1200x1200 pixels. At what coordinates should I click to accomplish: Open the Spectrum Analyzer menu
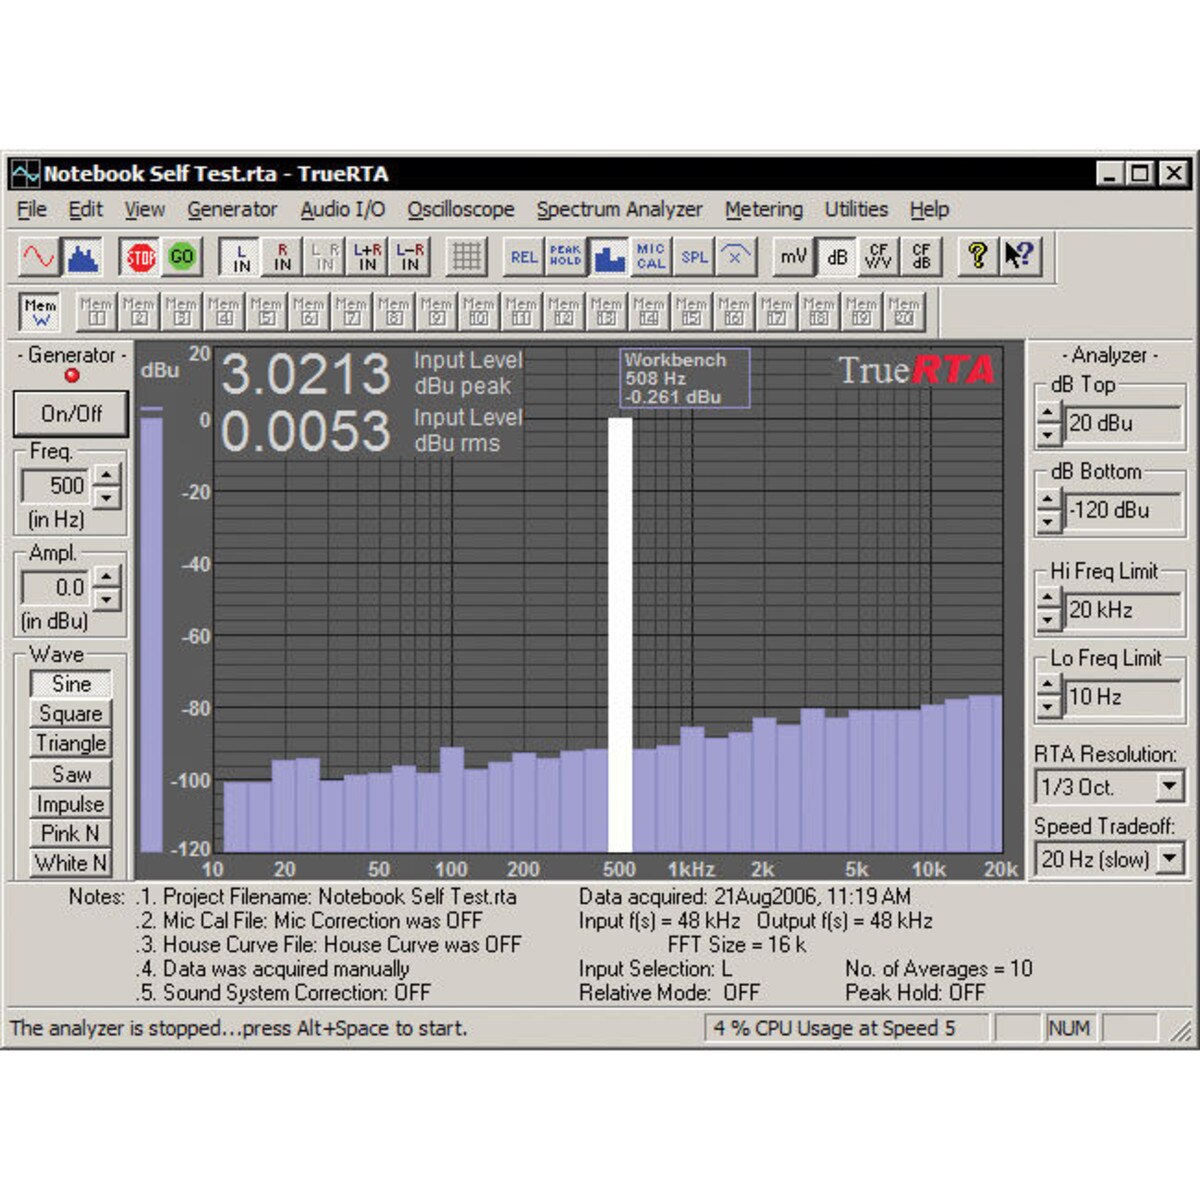point(619,210)
